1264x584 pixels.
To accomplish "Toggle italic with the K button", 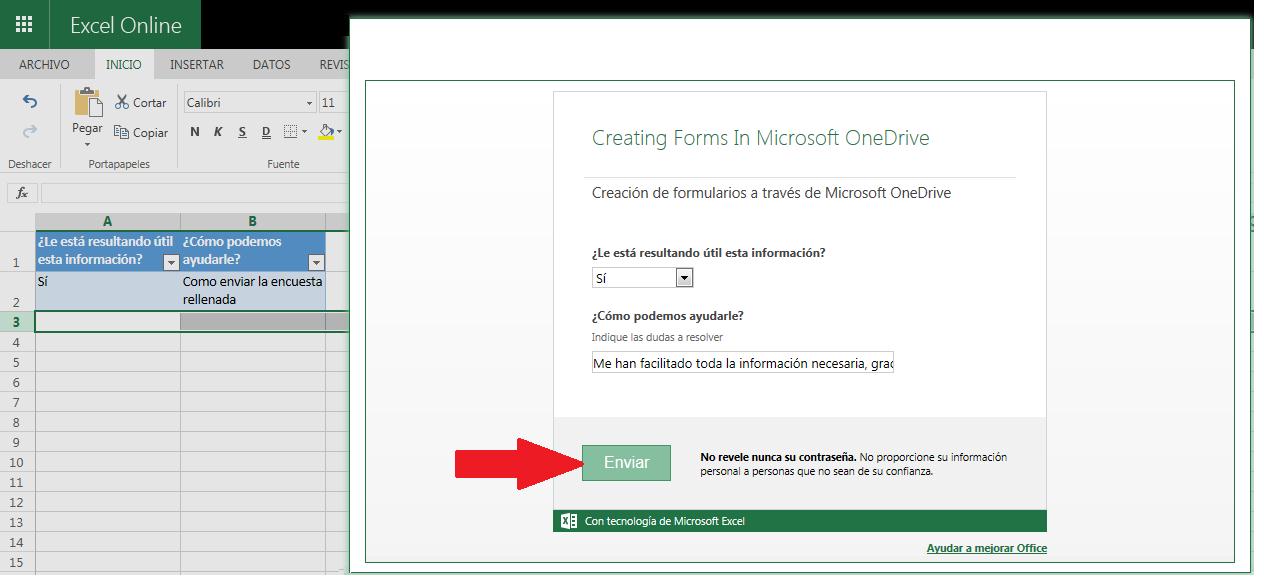I will coord(218,132).
